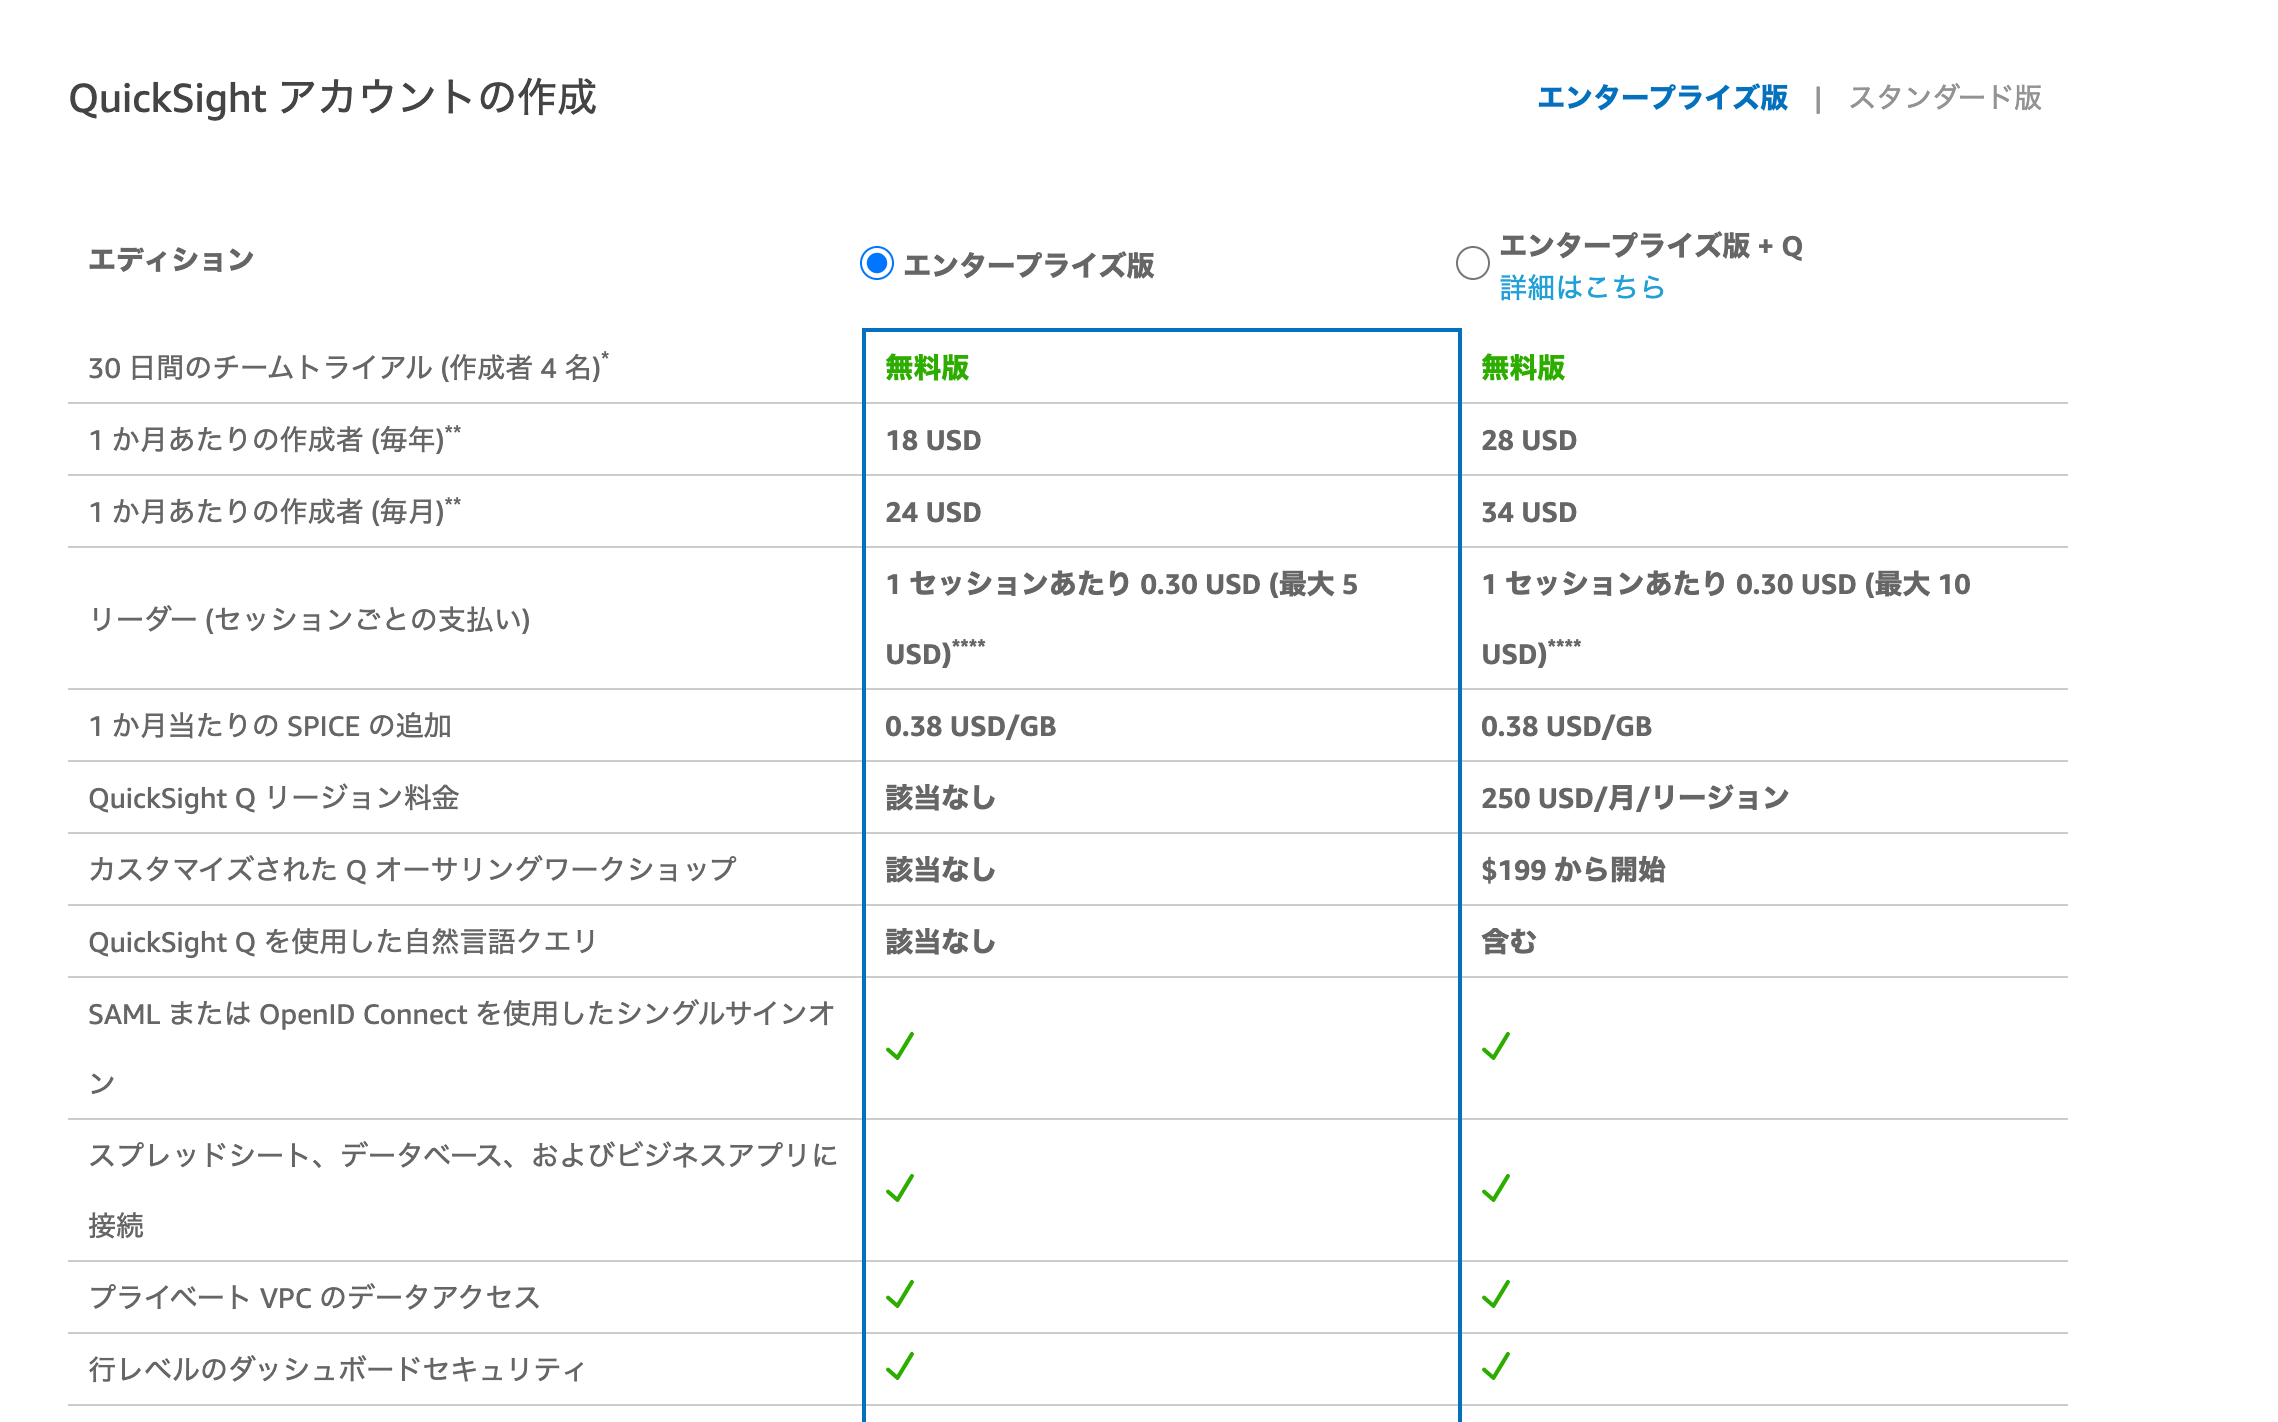Click the 18 USD price cell
Screen dimensions: 2278x1422
933,440
